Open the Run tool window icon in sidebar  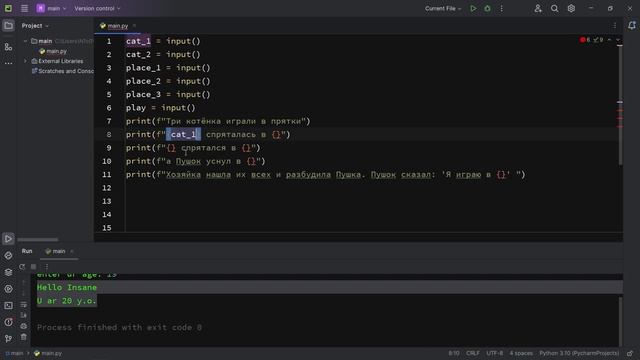(8, 239)
